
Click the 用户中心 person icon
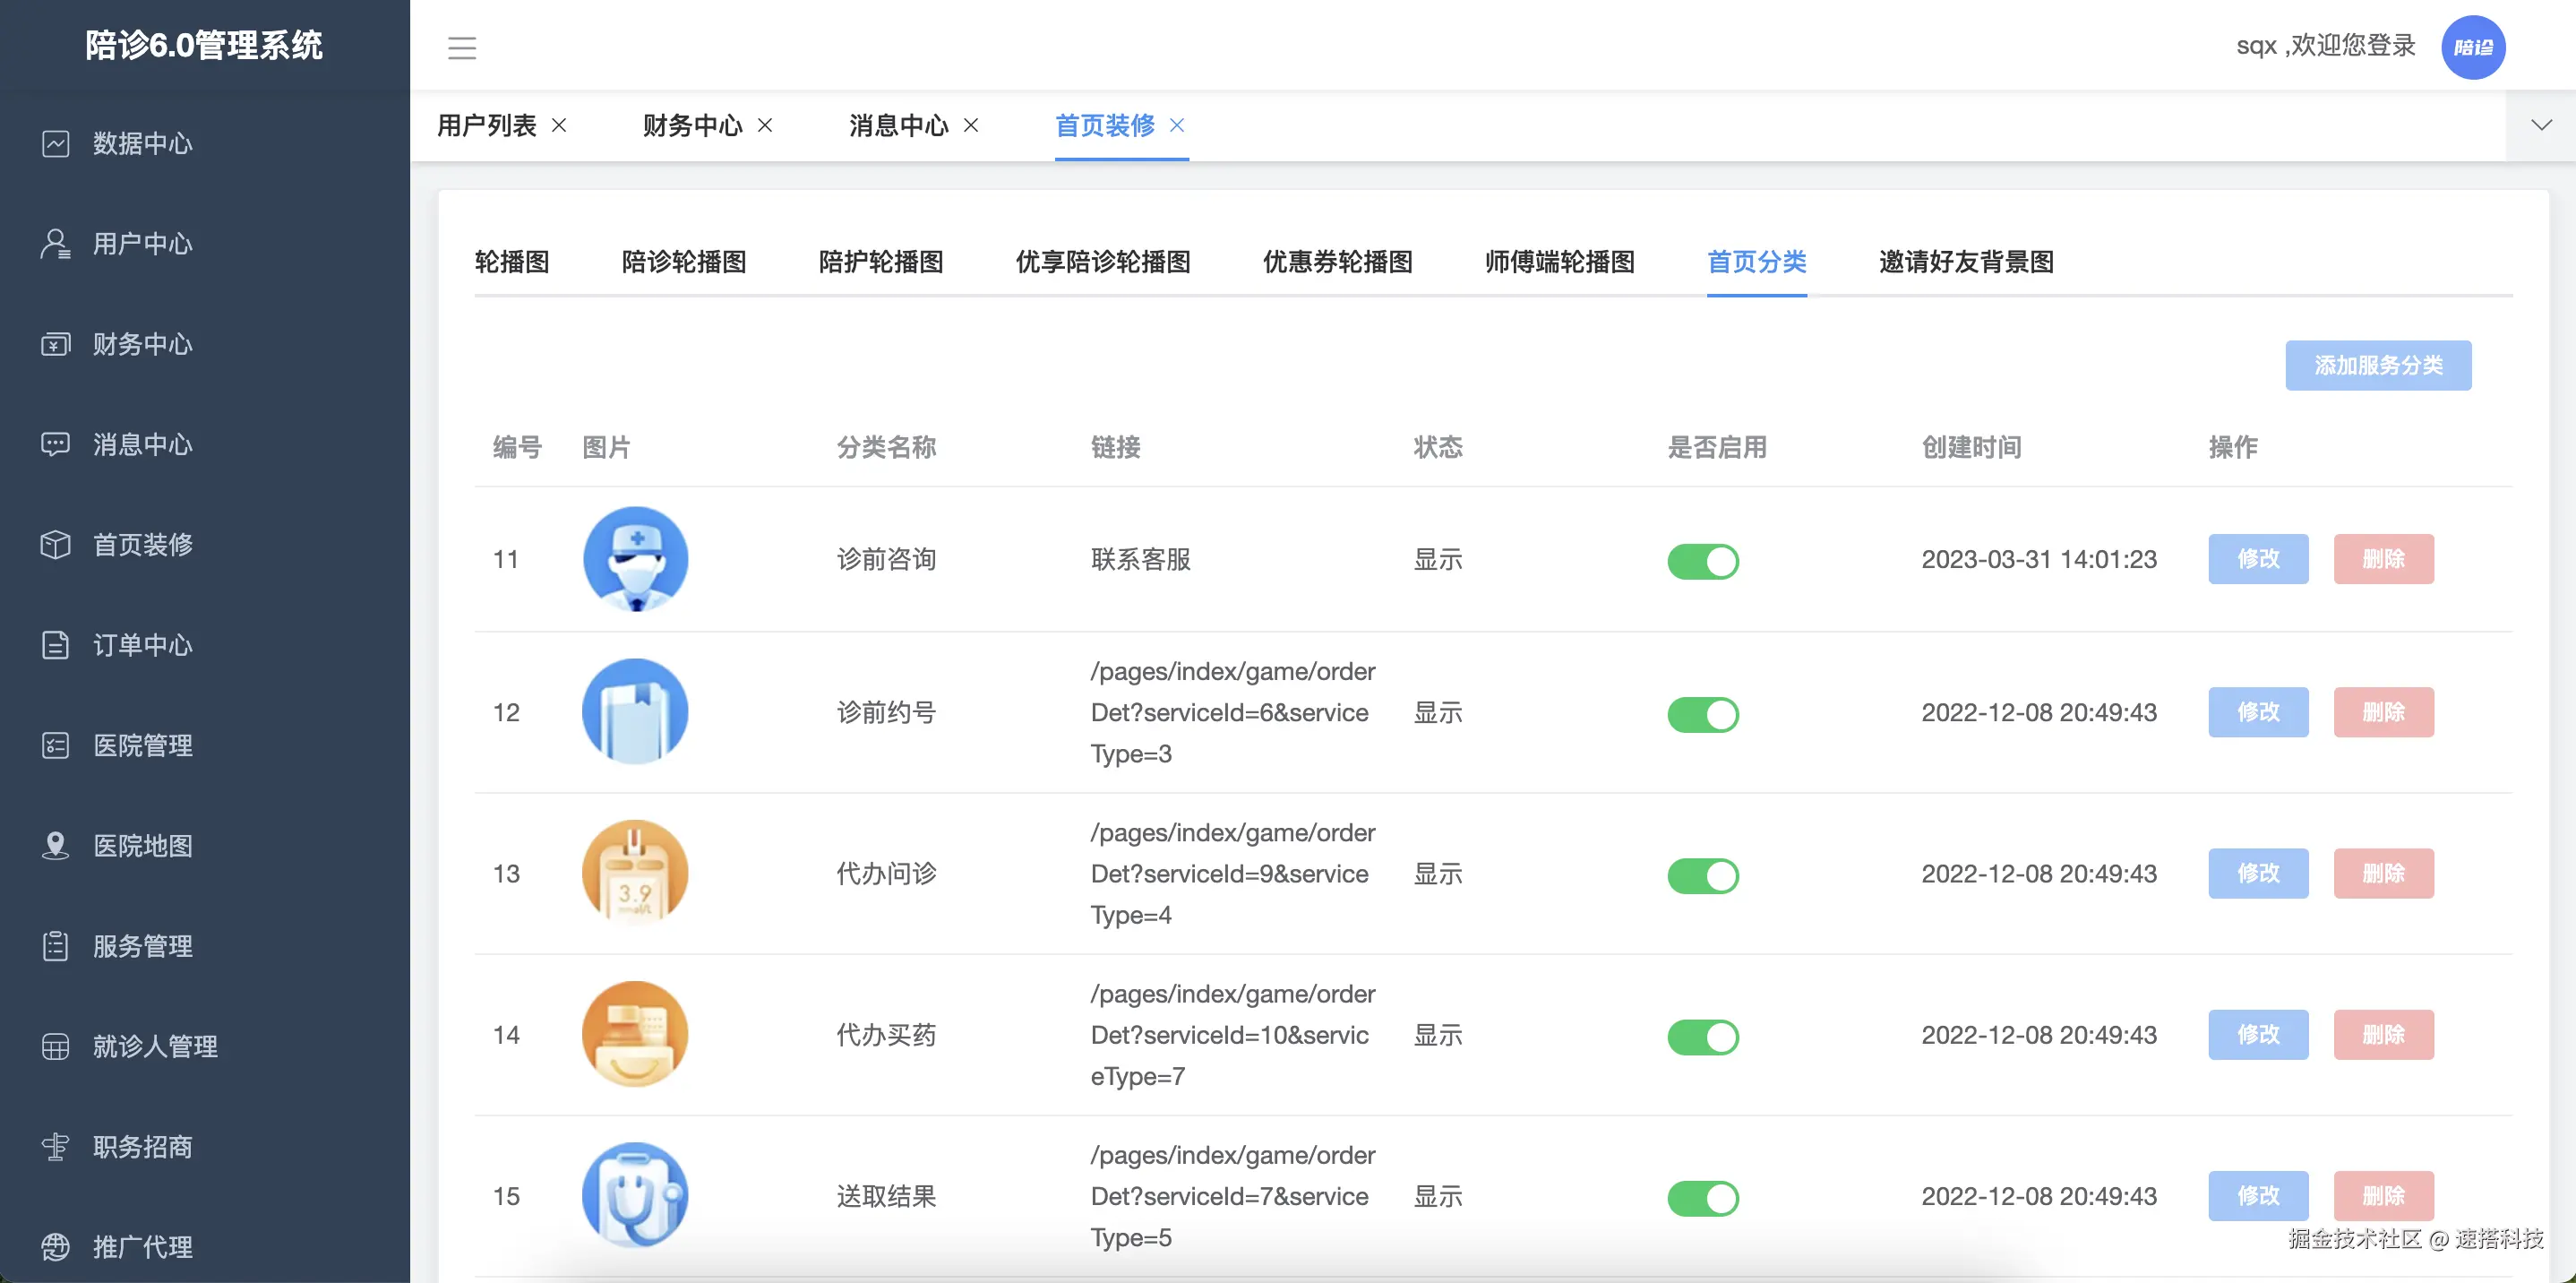pyautogui.click(x=56, y=244)
